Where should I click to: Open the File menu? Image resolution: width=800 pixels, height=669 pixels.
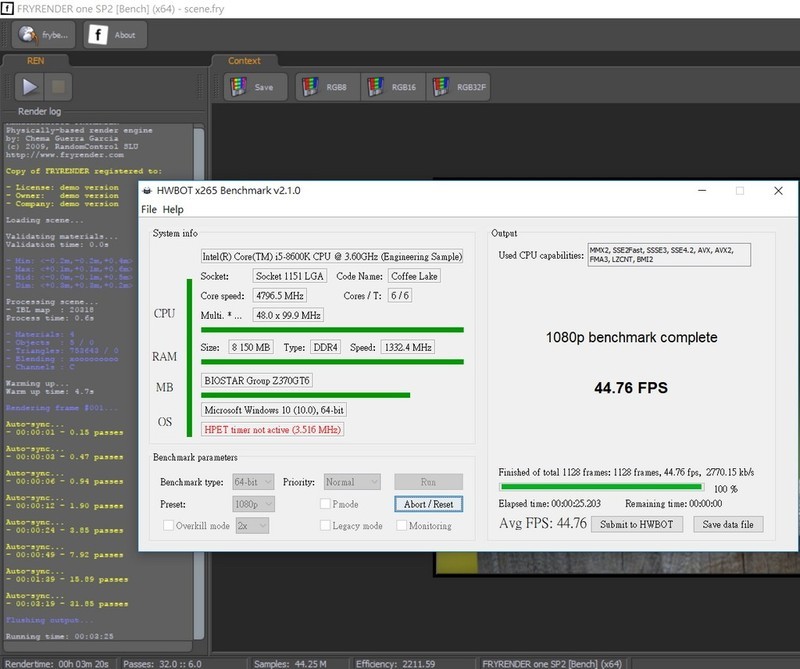[x=149, y=209]
